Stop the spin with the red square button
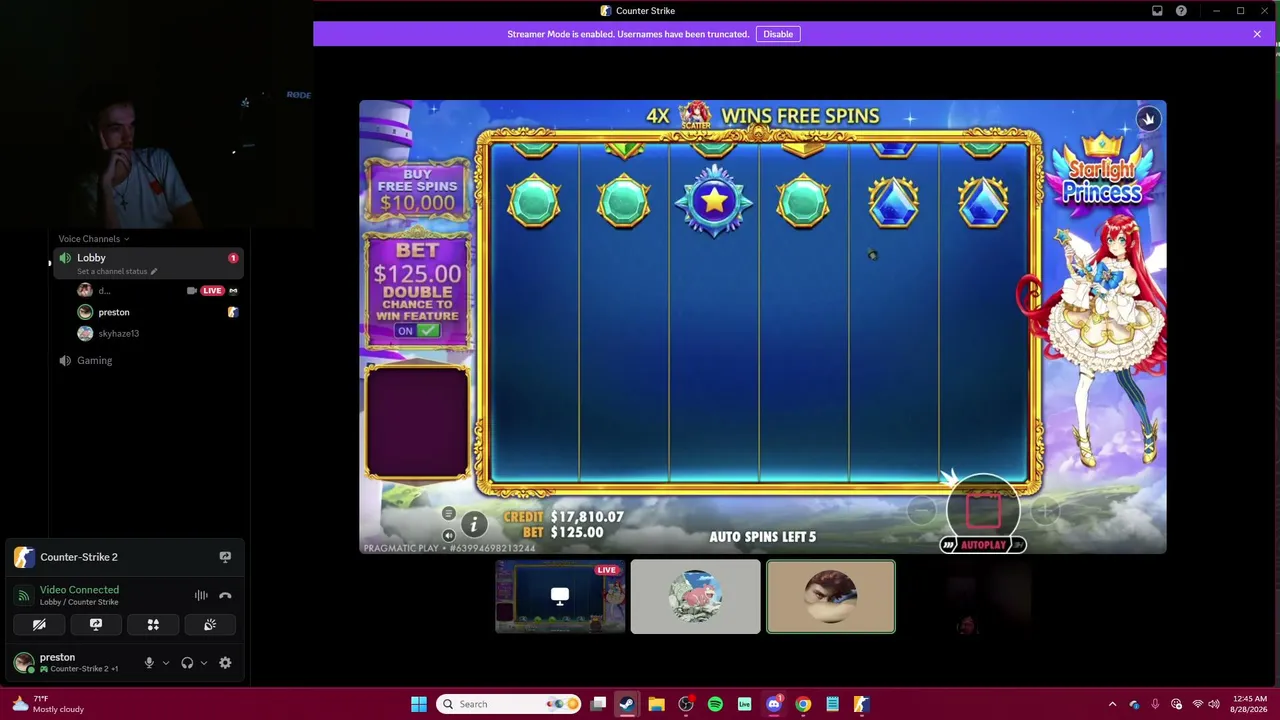The height and width of the screenshot is (720, 1280). pos(983,510)
